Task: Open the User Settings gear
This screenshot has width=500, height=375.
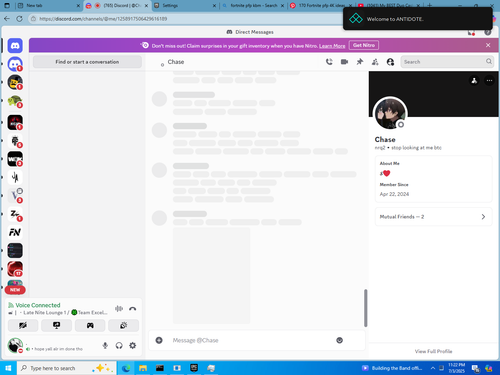Action: coord(133,346)
